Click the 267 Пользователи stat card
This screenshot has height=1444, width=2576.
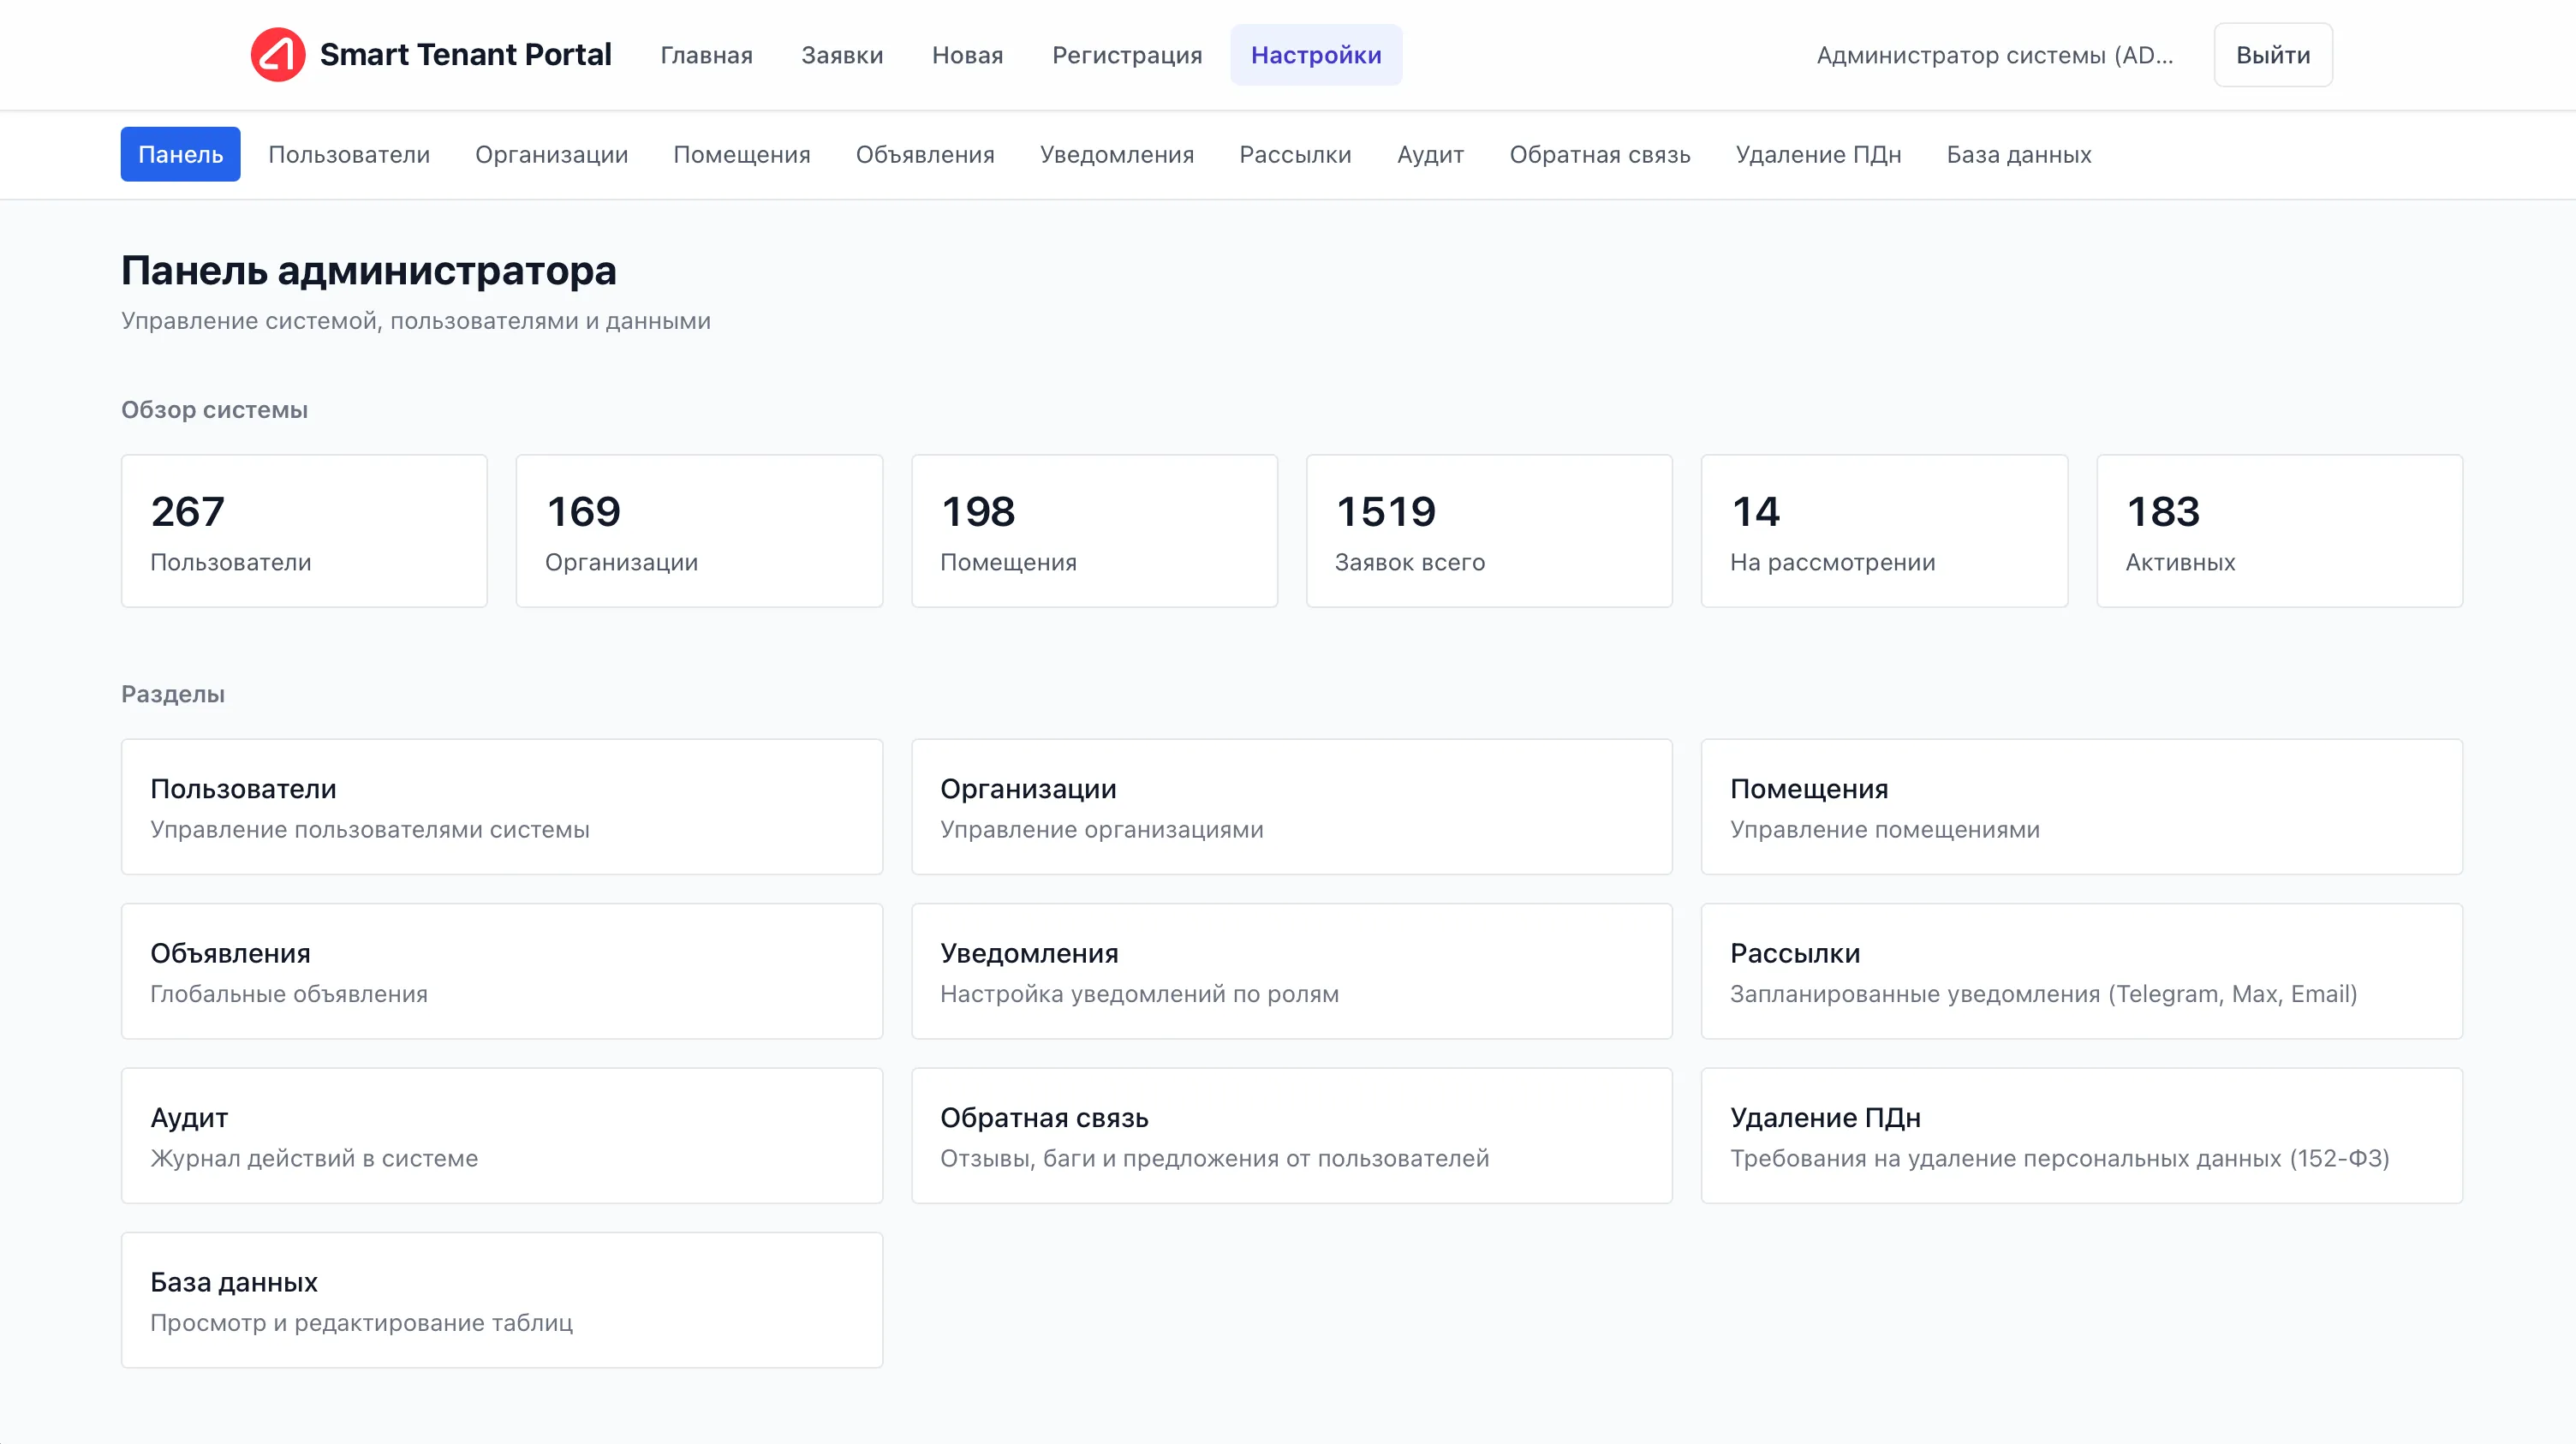point(304,531)
